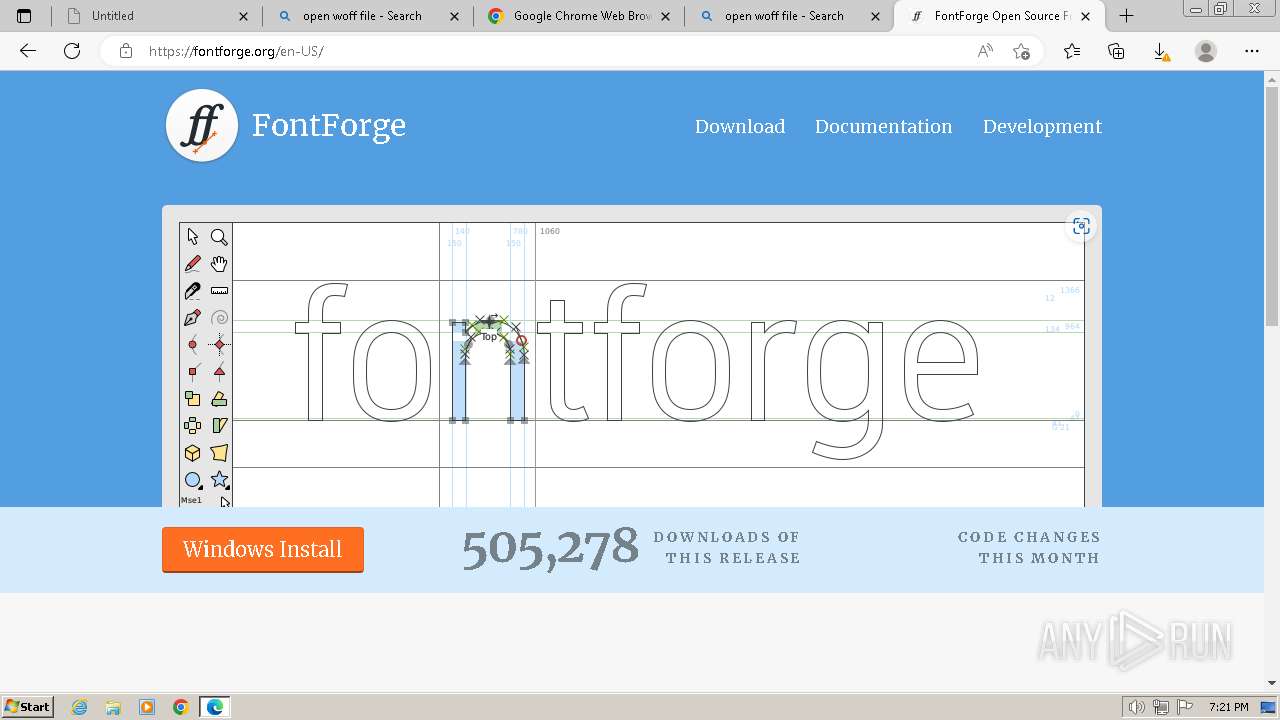View site information lock icon
This screenshot has width=1280, height=720.
coord(126,51)
